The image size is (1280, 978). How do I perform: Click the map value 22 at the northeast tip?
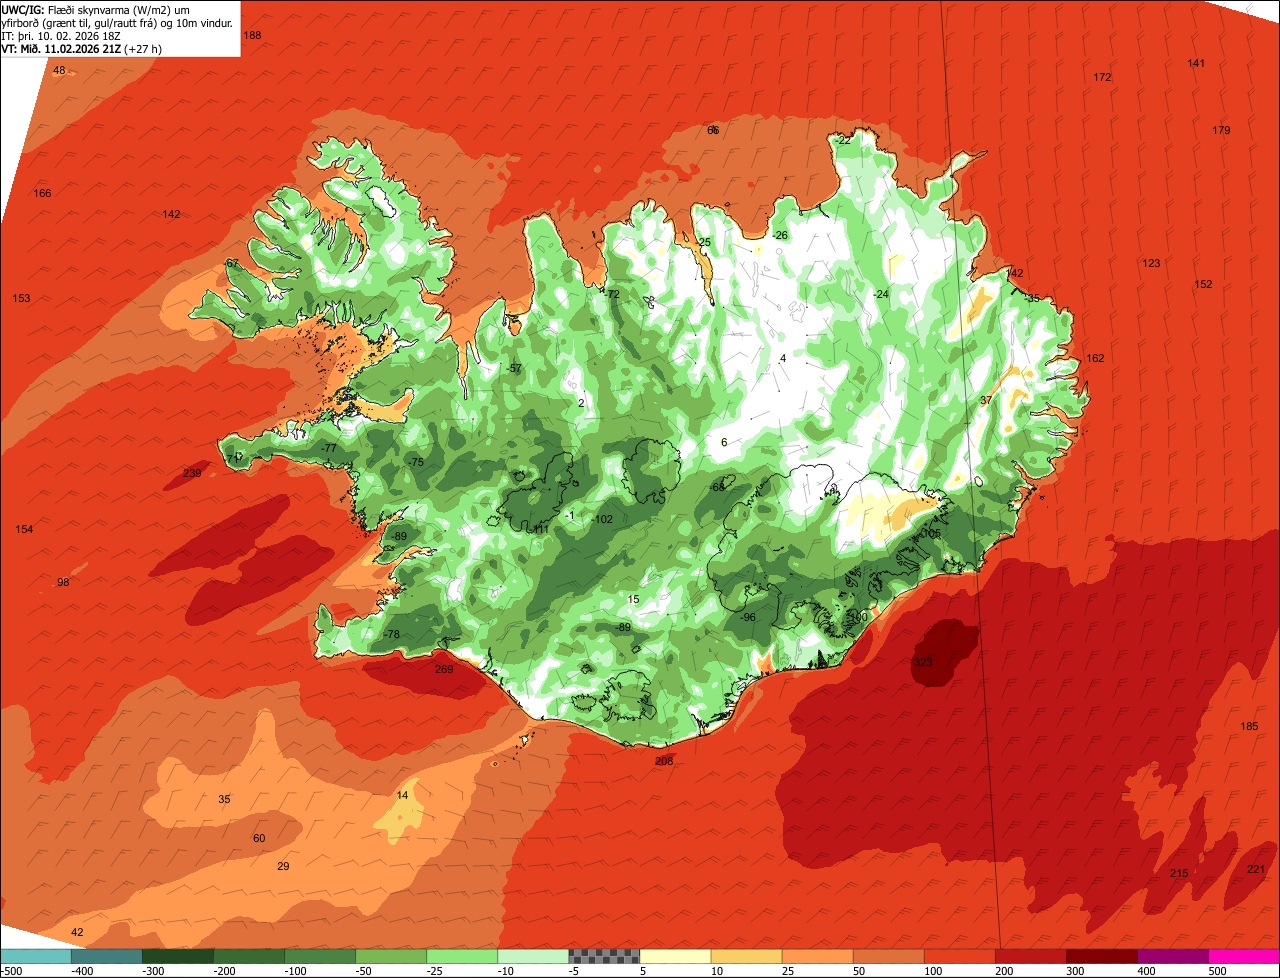844,140
